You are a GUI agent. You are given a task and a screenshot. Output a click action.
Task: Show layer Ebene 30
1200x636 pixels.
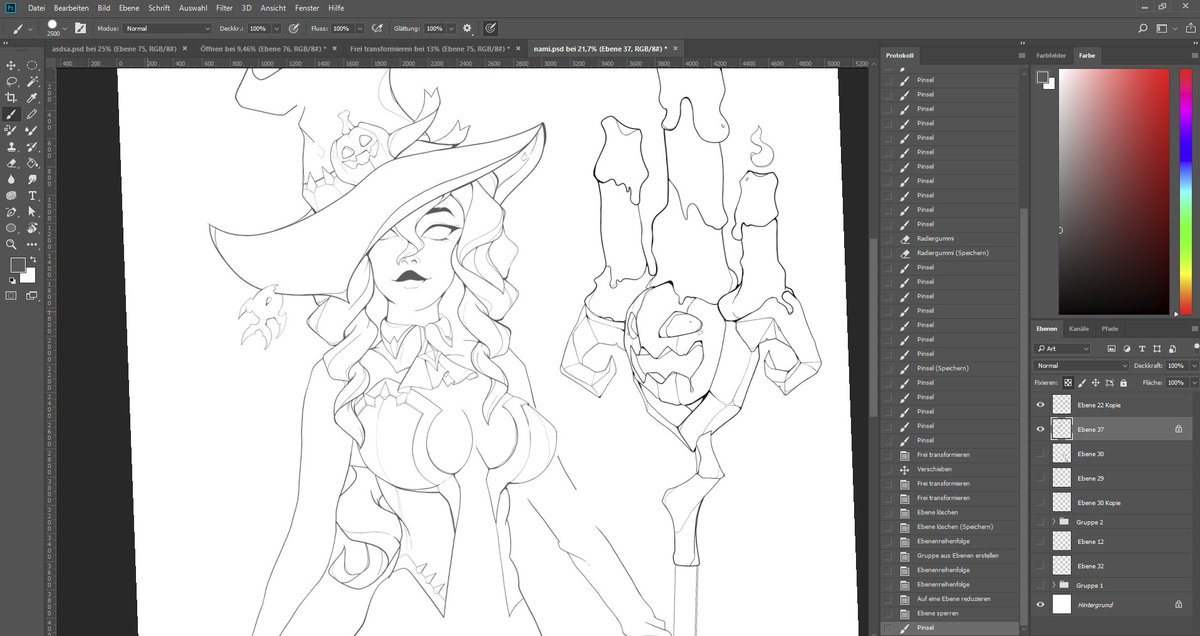[1040, 453]
